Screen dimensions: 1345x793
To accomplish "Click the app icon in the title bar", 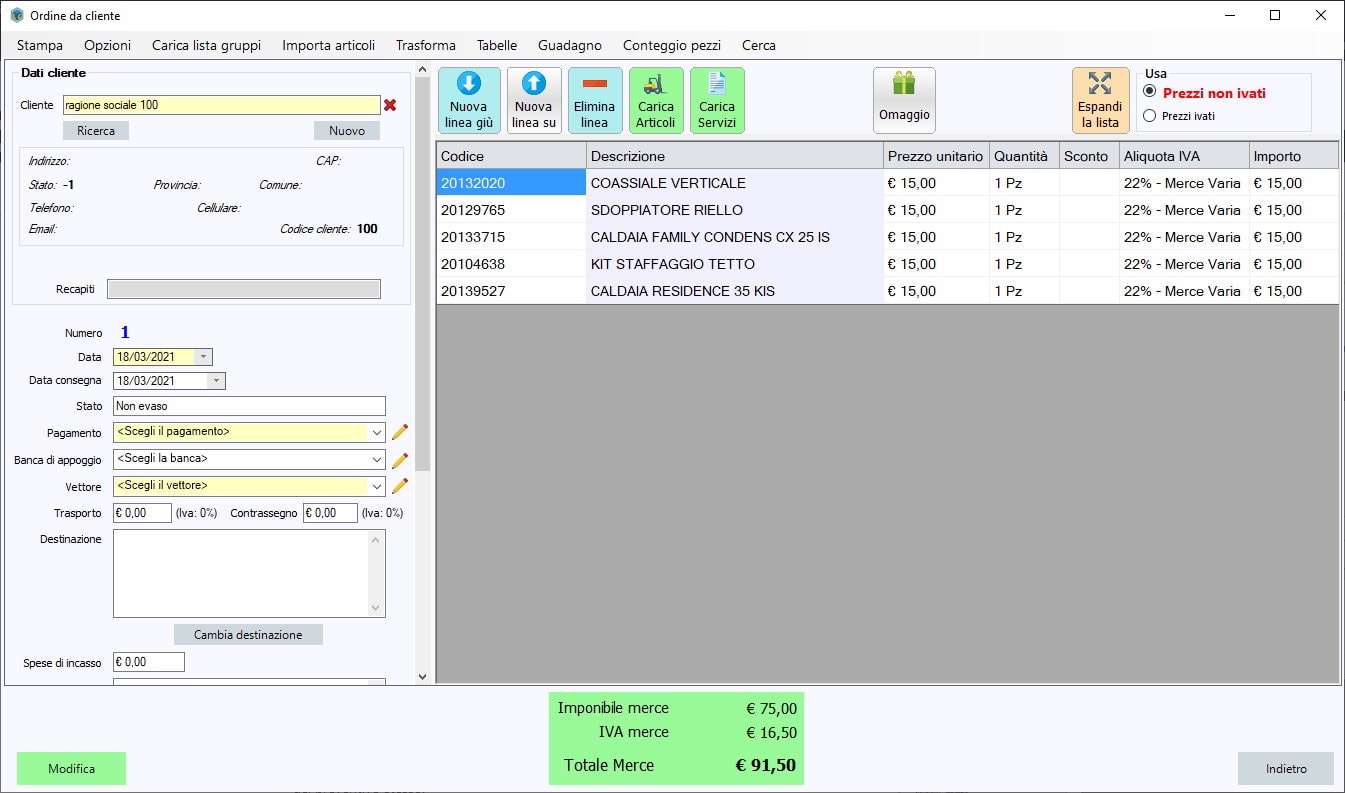I will 17,15.
